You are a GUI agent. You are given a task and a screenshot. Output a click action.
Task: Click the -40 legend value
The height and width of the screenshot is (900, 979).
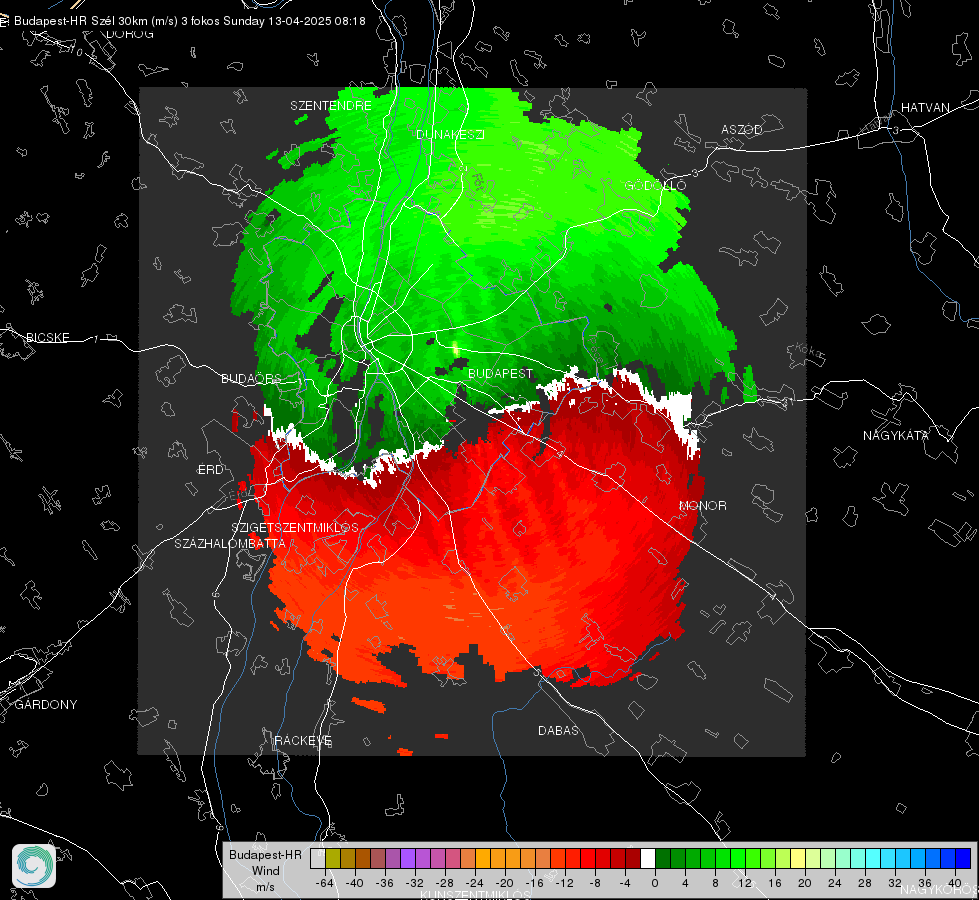[354, 883]
